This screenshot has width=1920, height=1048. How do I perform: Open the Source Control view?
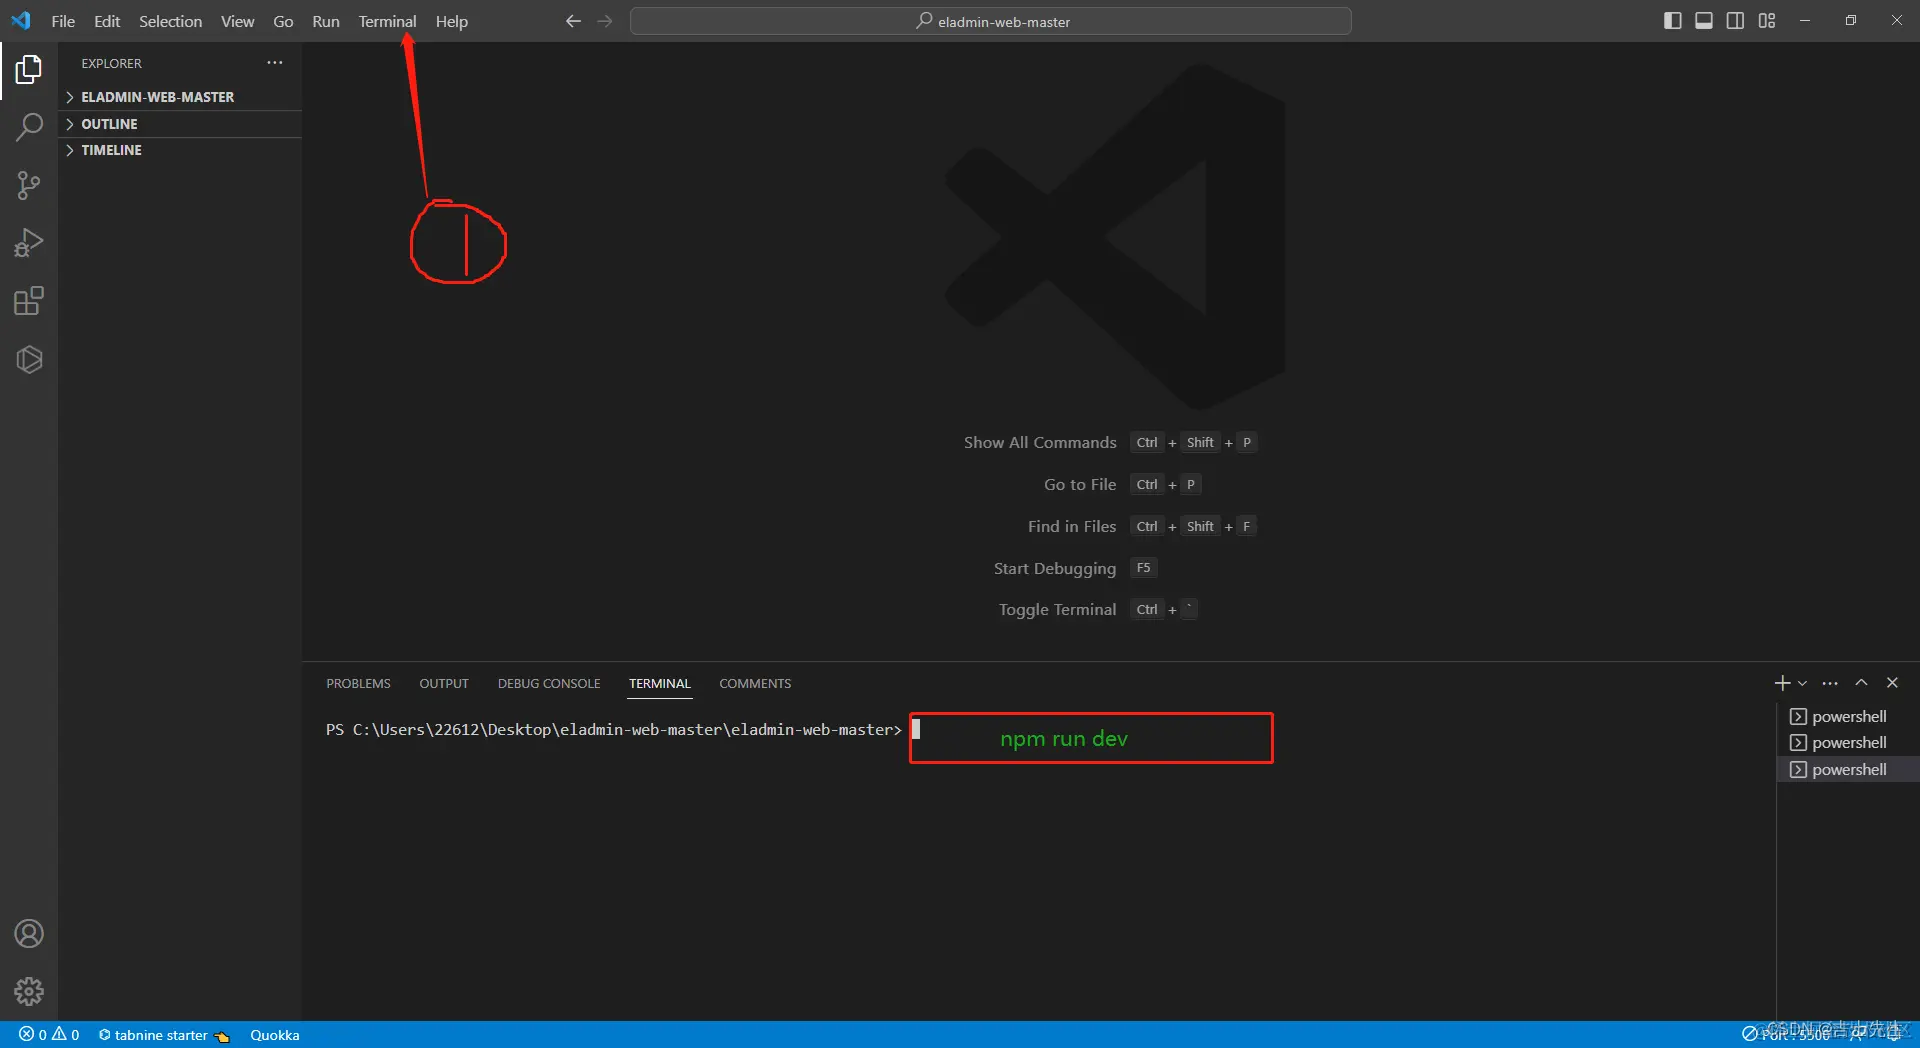click(x=29, y=185)
